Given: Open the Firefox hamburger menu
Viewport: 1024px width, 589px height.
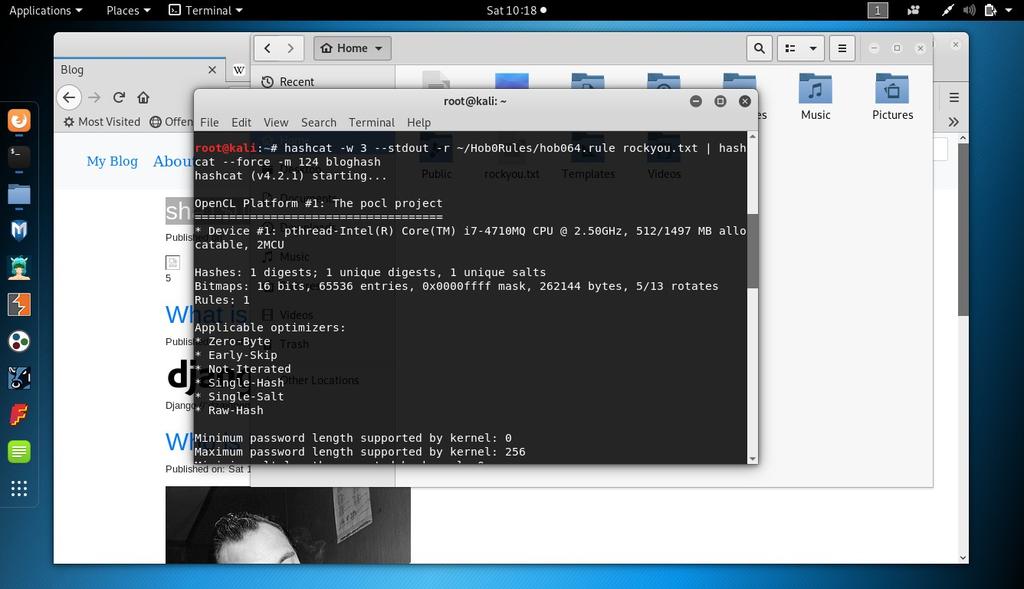Looking at the screenshot, I should pyautogui.click(x=954, y=97).
